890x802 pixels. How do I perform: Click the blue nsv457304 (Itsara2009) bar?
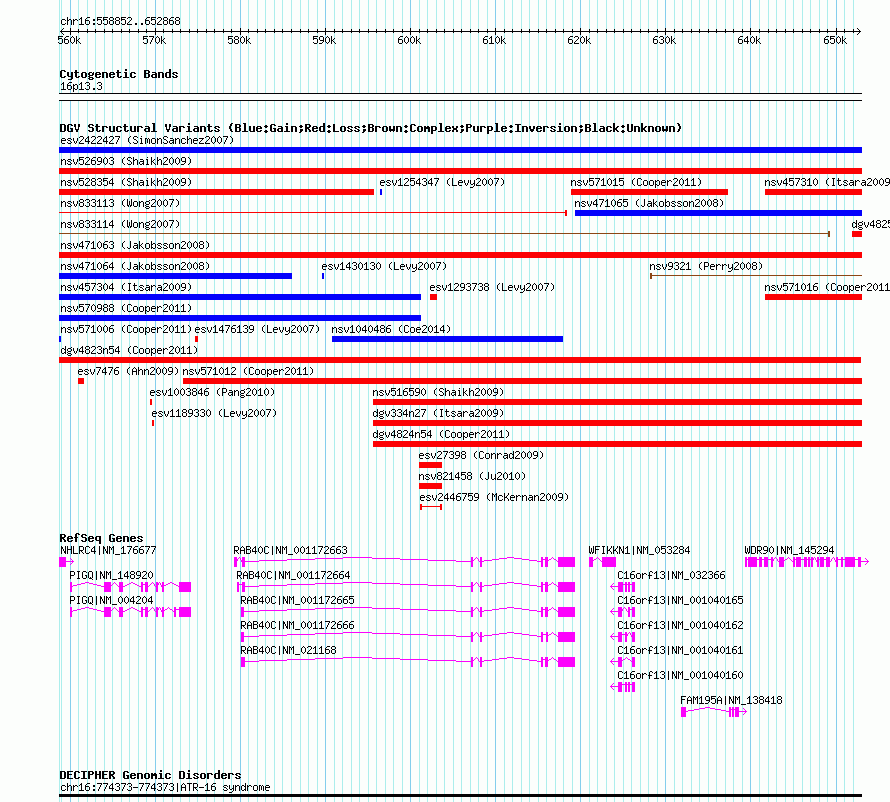tap(240, 297)
